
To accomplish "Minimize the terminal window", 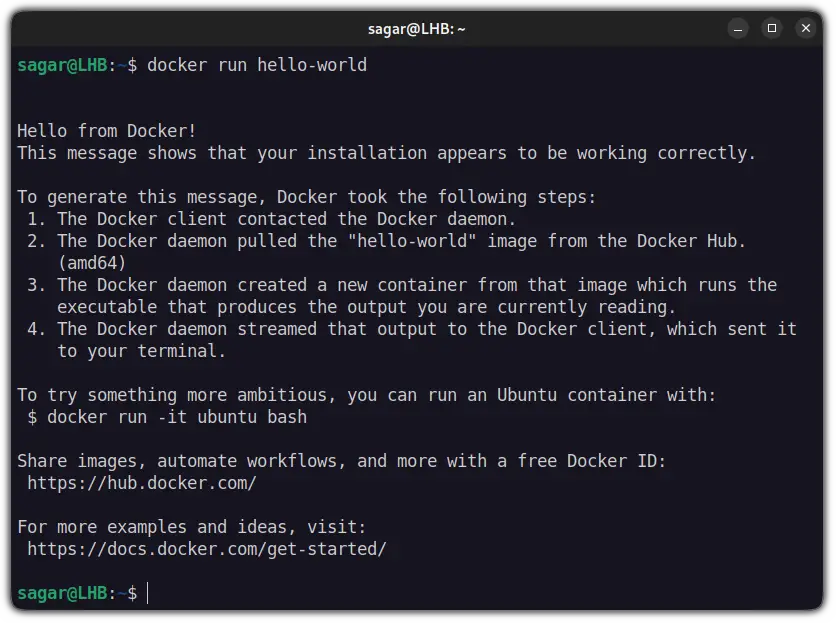I will (738, 28).
